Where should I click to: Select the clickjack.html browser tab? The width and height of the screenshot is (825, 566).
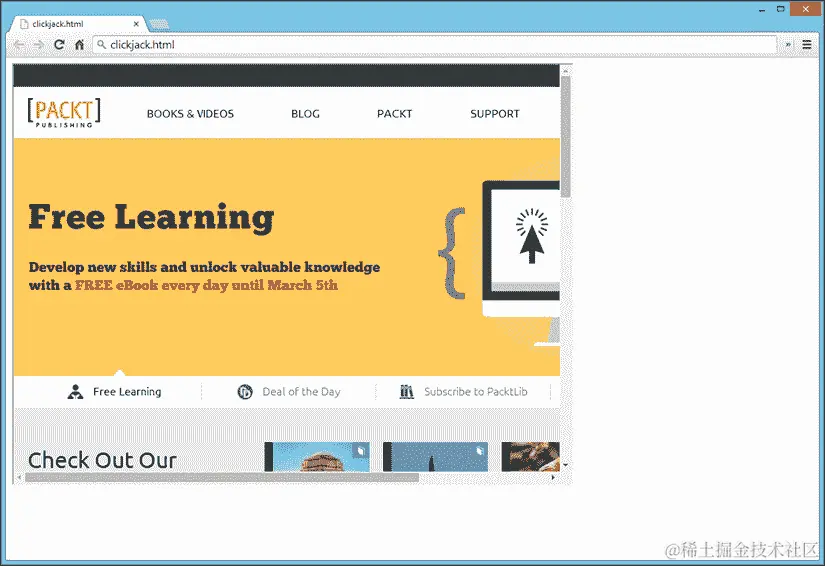point(79,24)
